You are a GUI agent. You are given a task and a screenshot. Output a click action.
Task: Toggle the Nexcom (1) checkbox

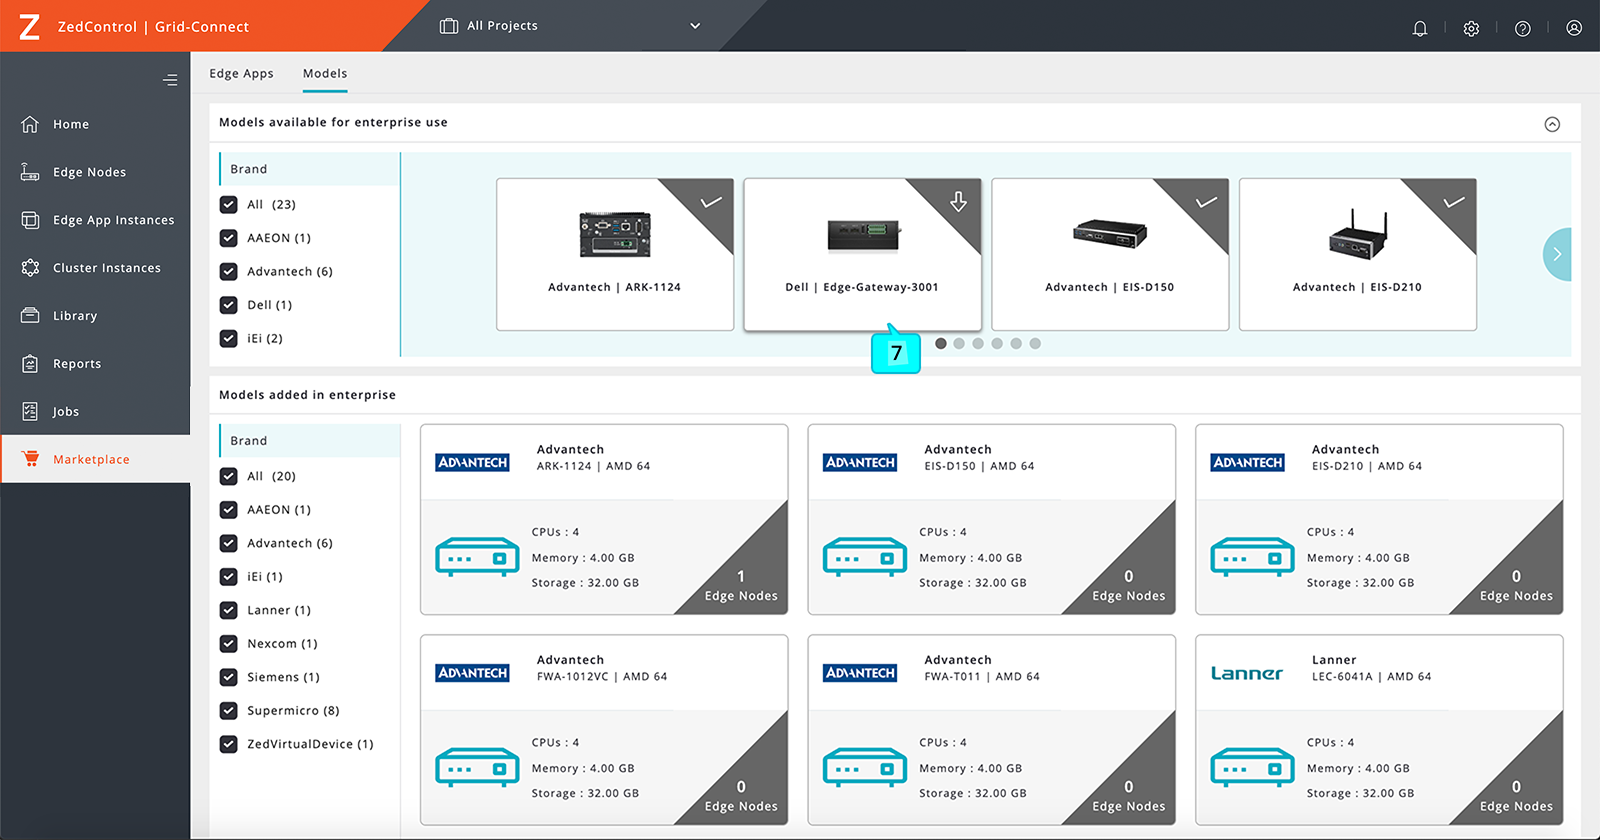click(228, 644)
